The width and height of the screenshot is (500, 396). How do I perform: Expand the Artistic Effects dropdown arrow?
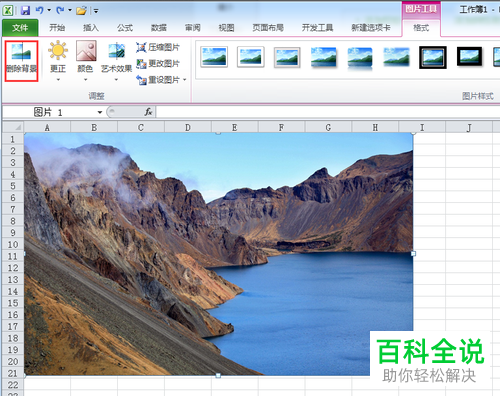(x=116, y=80)
